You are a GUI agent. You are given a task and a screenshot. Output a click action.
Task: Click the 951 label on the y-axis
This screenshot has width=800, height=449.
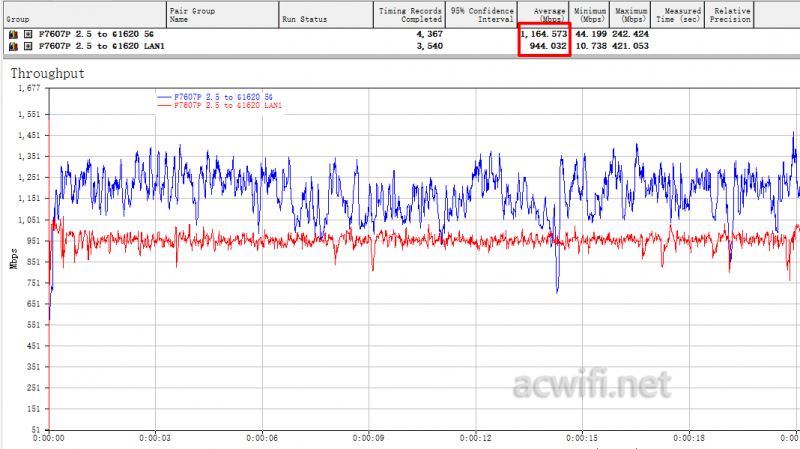click(34, 241)
